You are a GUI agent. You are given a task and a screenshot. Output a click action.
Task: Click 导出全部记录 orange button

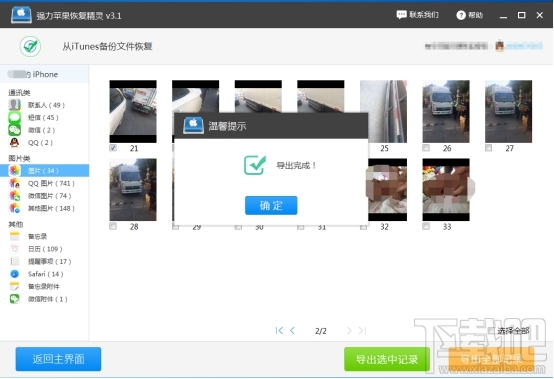click(491, 359)
